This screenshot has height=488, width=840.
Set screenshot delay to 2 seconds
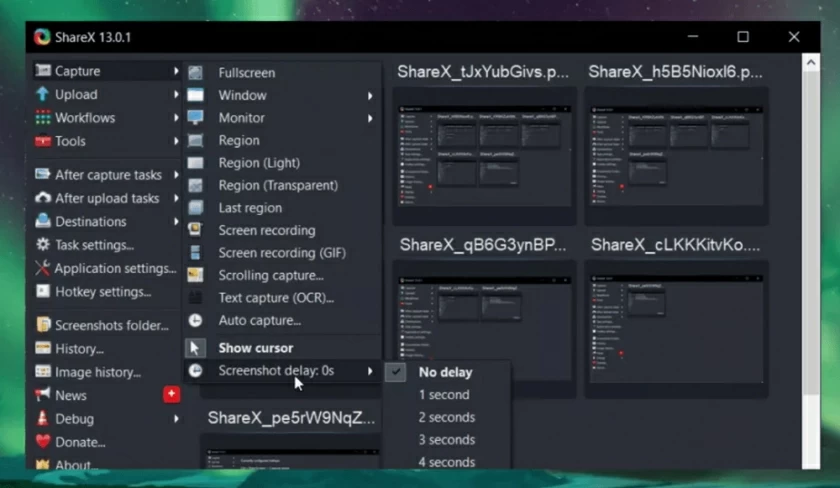coord(446,417)
